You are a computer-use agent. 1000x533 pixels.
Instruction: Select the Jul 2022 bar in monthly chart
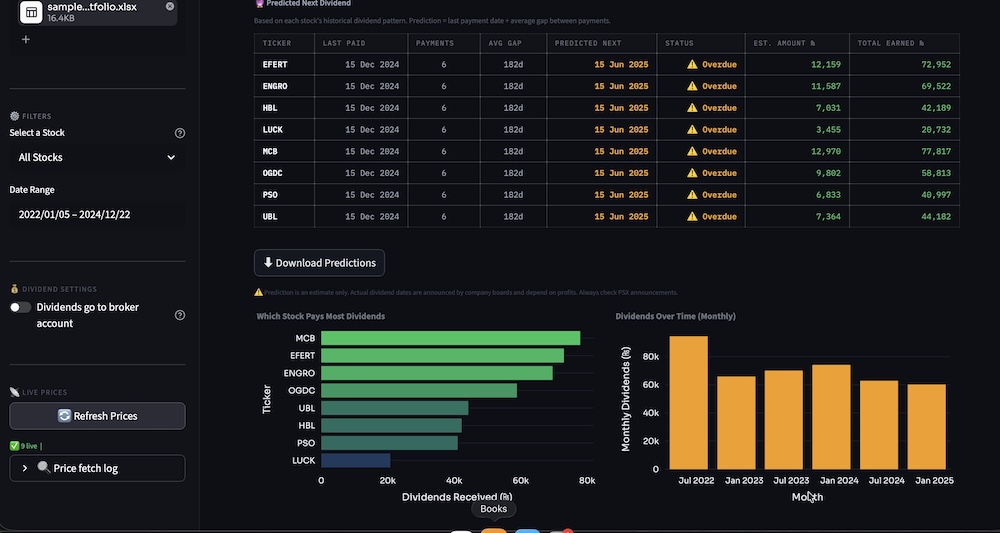(688, 402)
